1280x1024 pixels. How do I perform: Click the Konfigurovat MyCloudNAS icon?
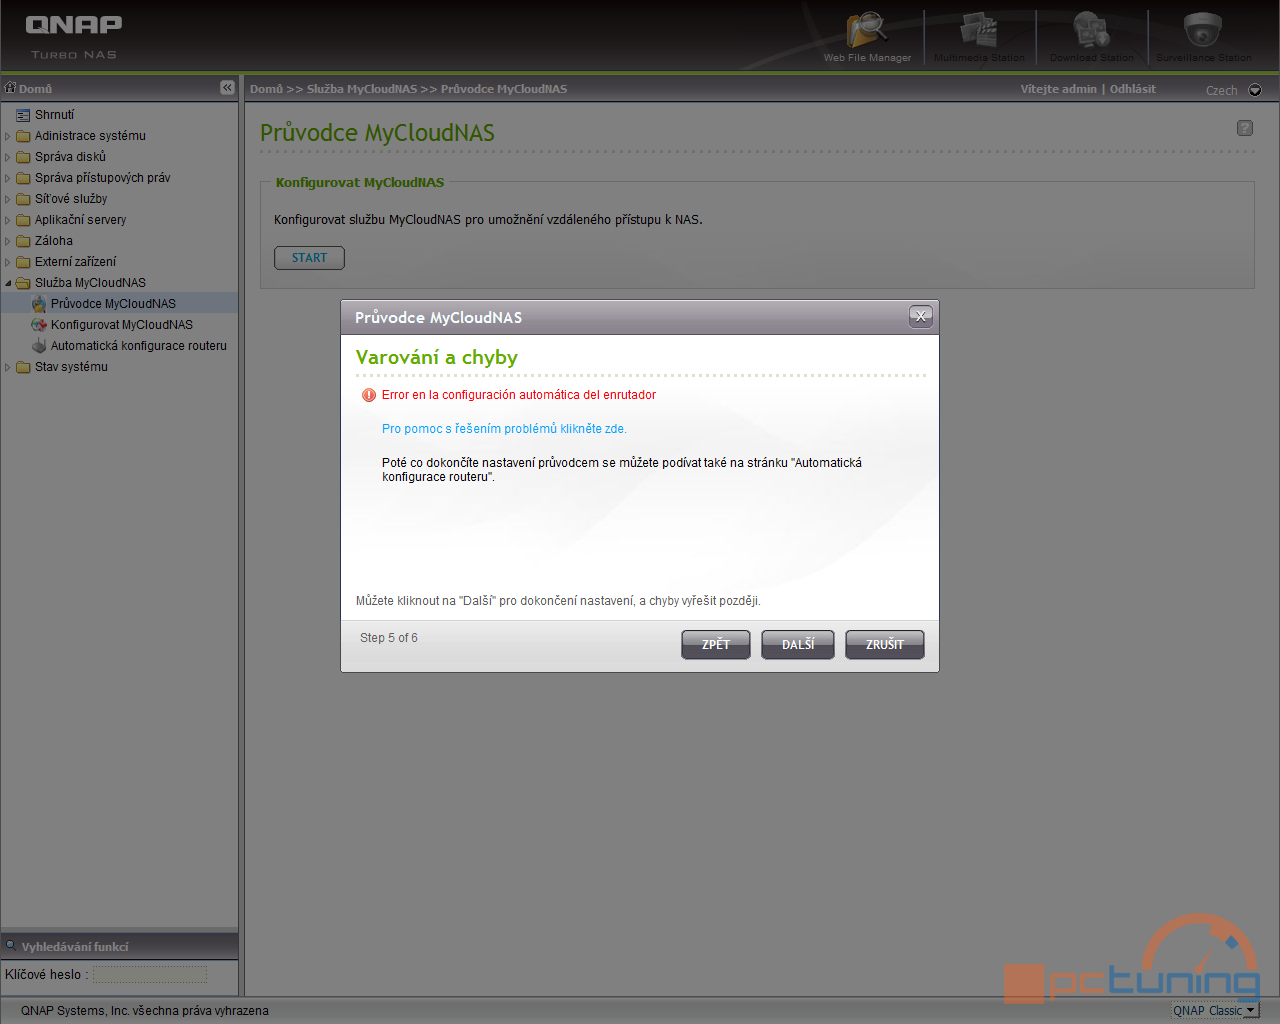[x=39, y=325]
